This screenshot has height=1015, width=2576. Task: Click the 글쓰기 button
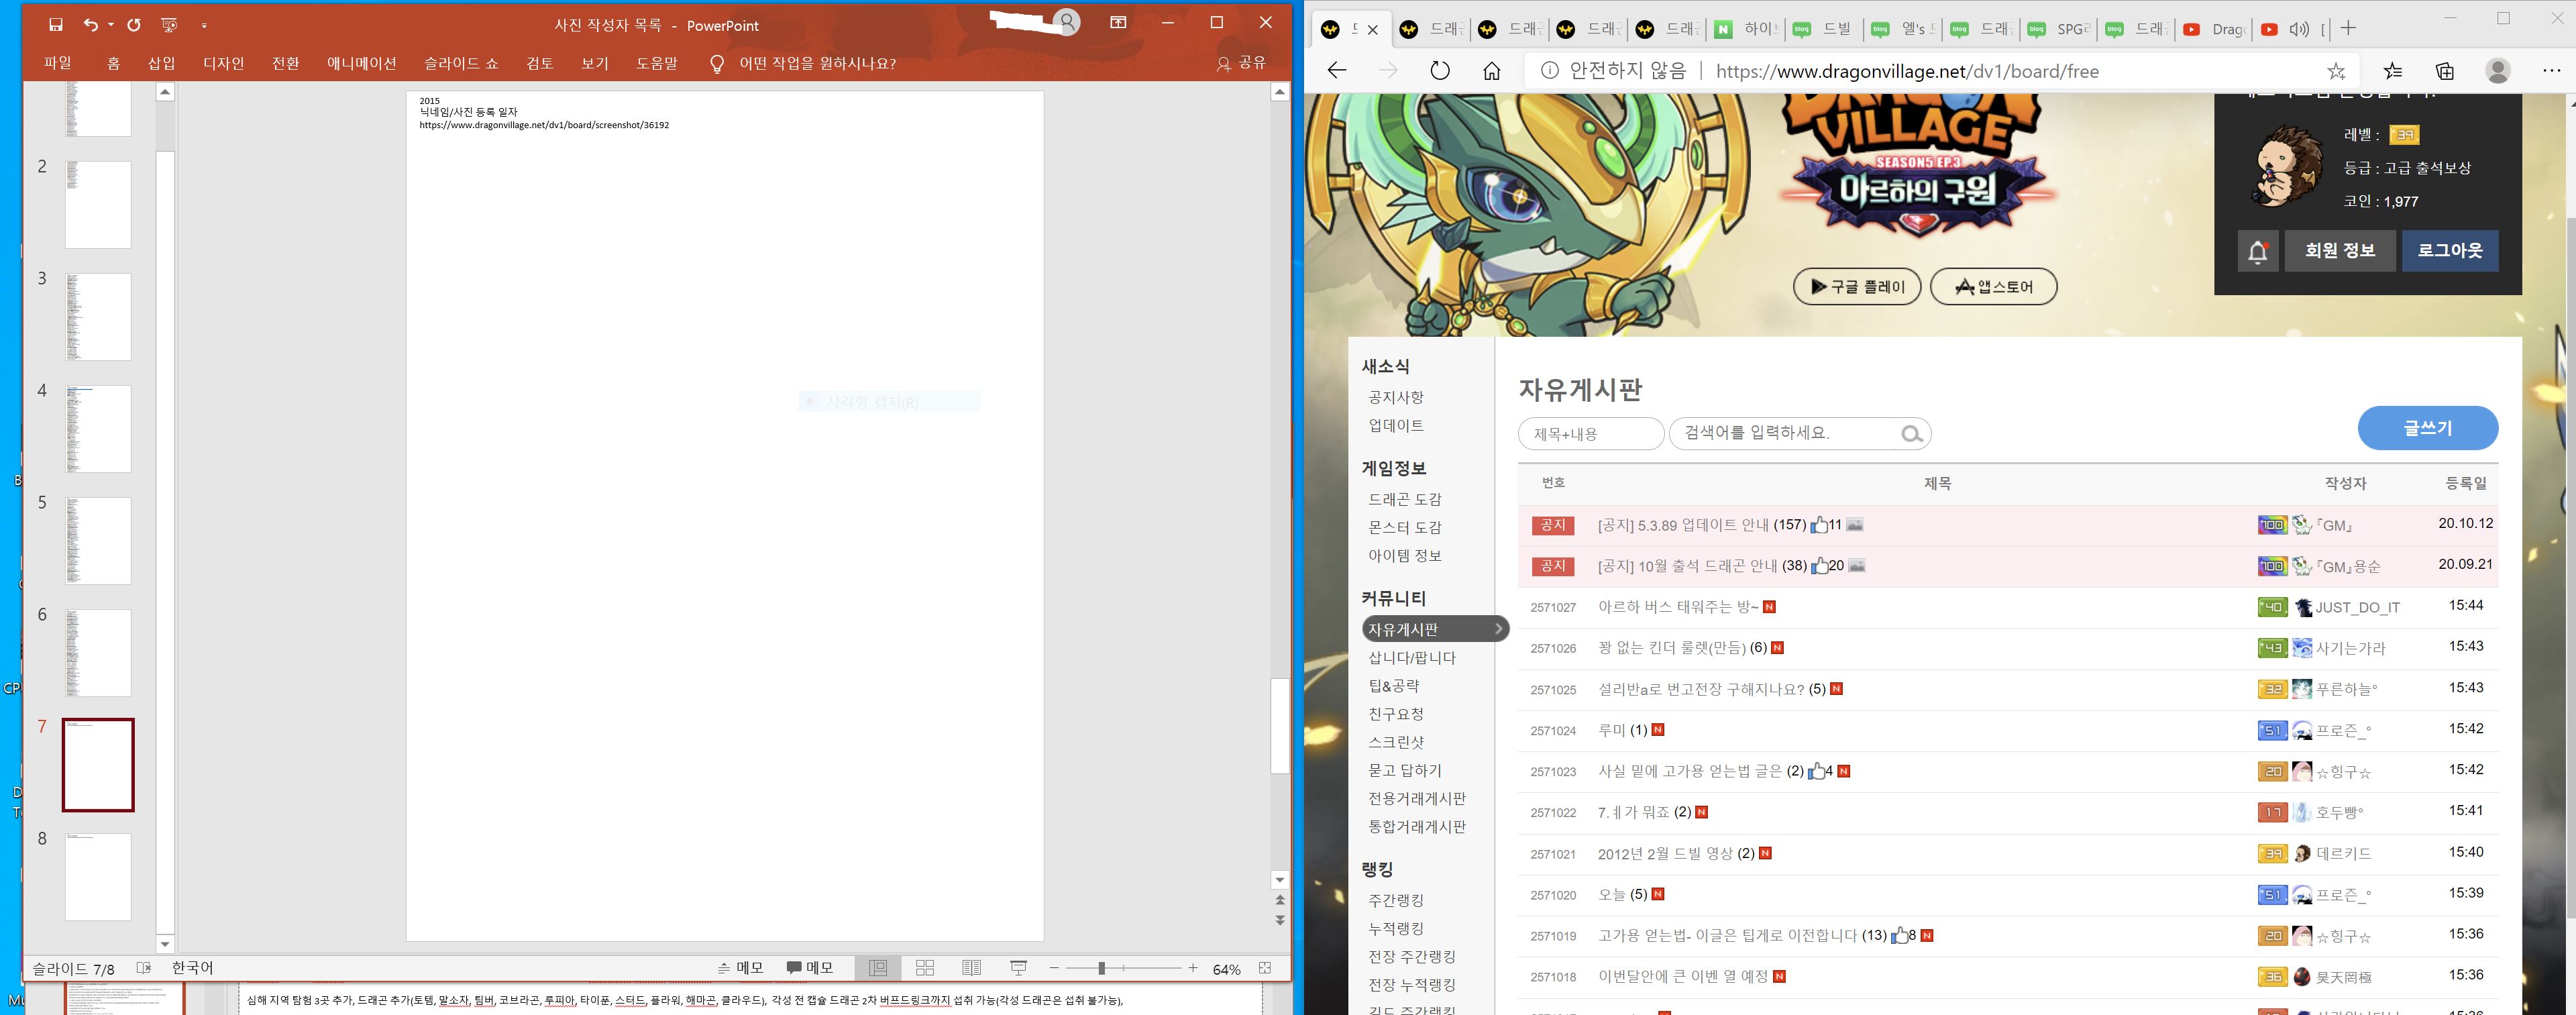point(2427,428)
